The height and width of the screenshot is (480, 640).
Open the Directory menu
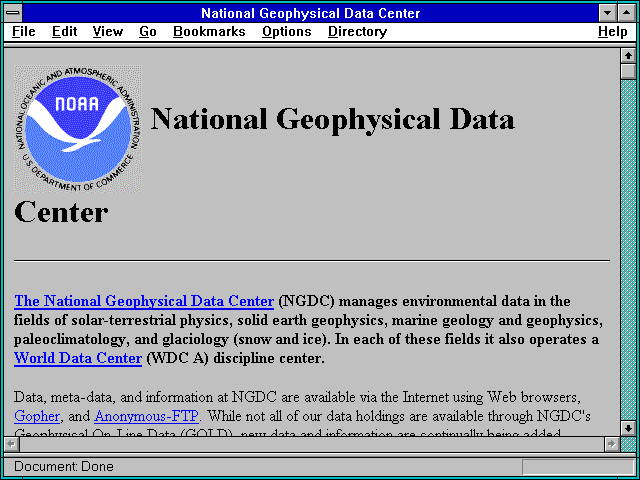pyautogui.click(x=358, y=32)
